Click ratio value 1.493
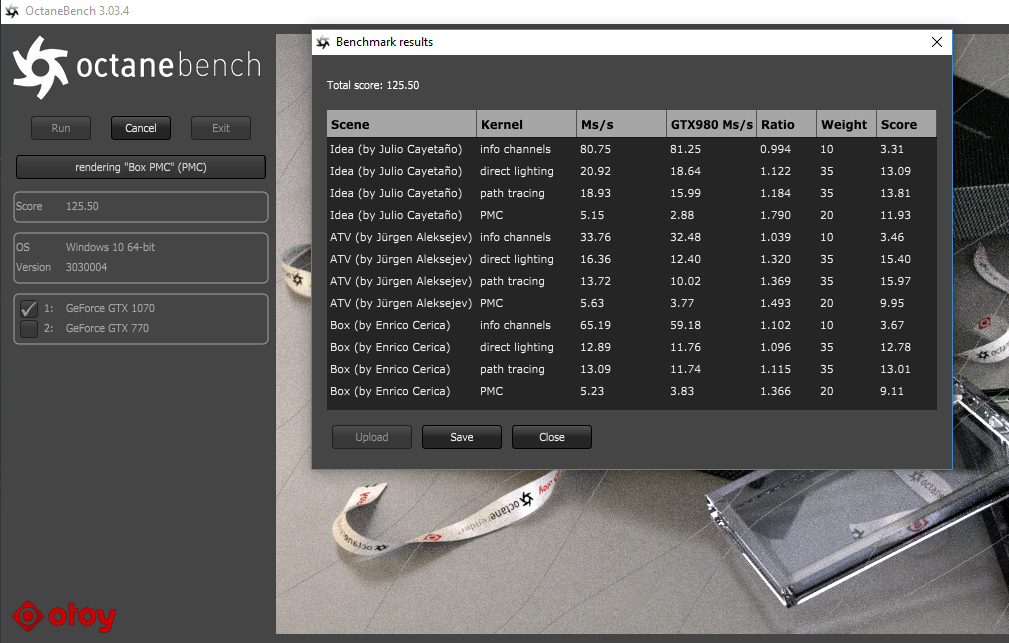This screenshot has height=643, width=1009. pos(775,303)
